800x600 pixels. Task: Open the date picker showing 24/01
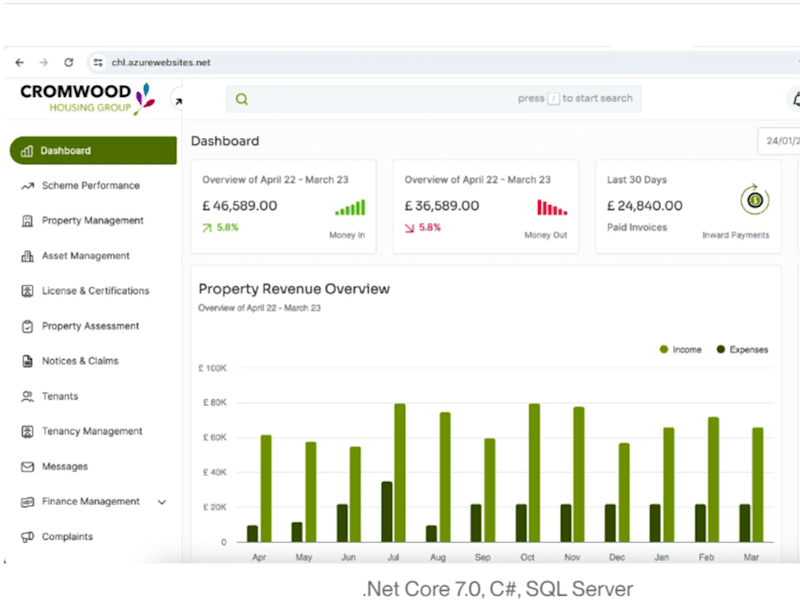[x=779, y=141]
